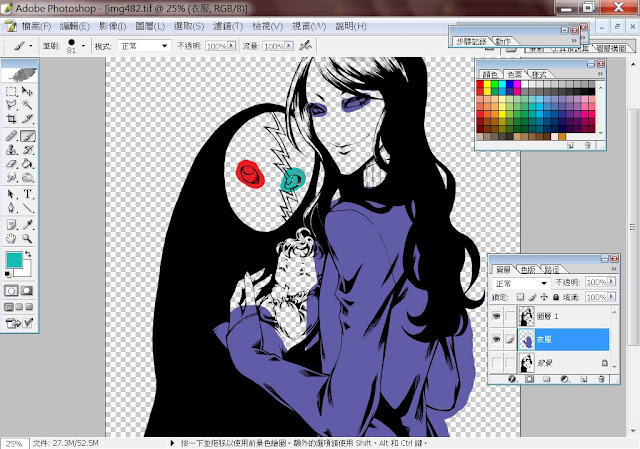Open Swatches panel flyout menu arrows
This screenshot has height=449, width=640.
[x=600, y=74]
